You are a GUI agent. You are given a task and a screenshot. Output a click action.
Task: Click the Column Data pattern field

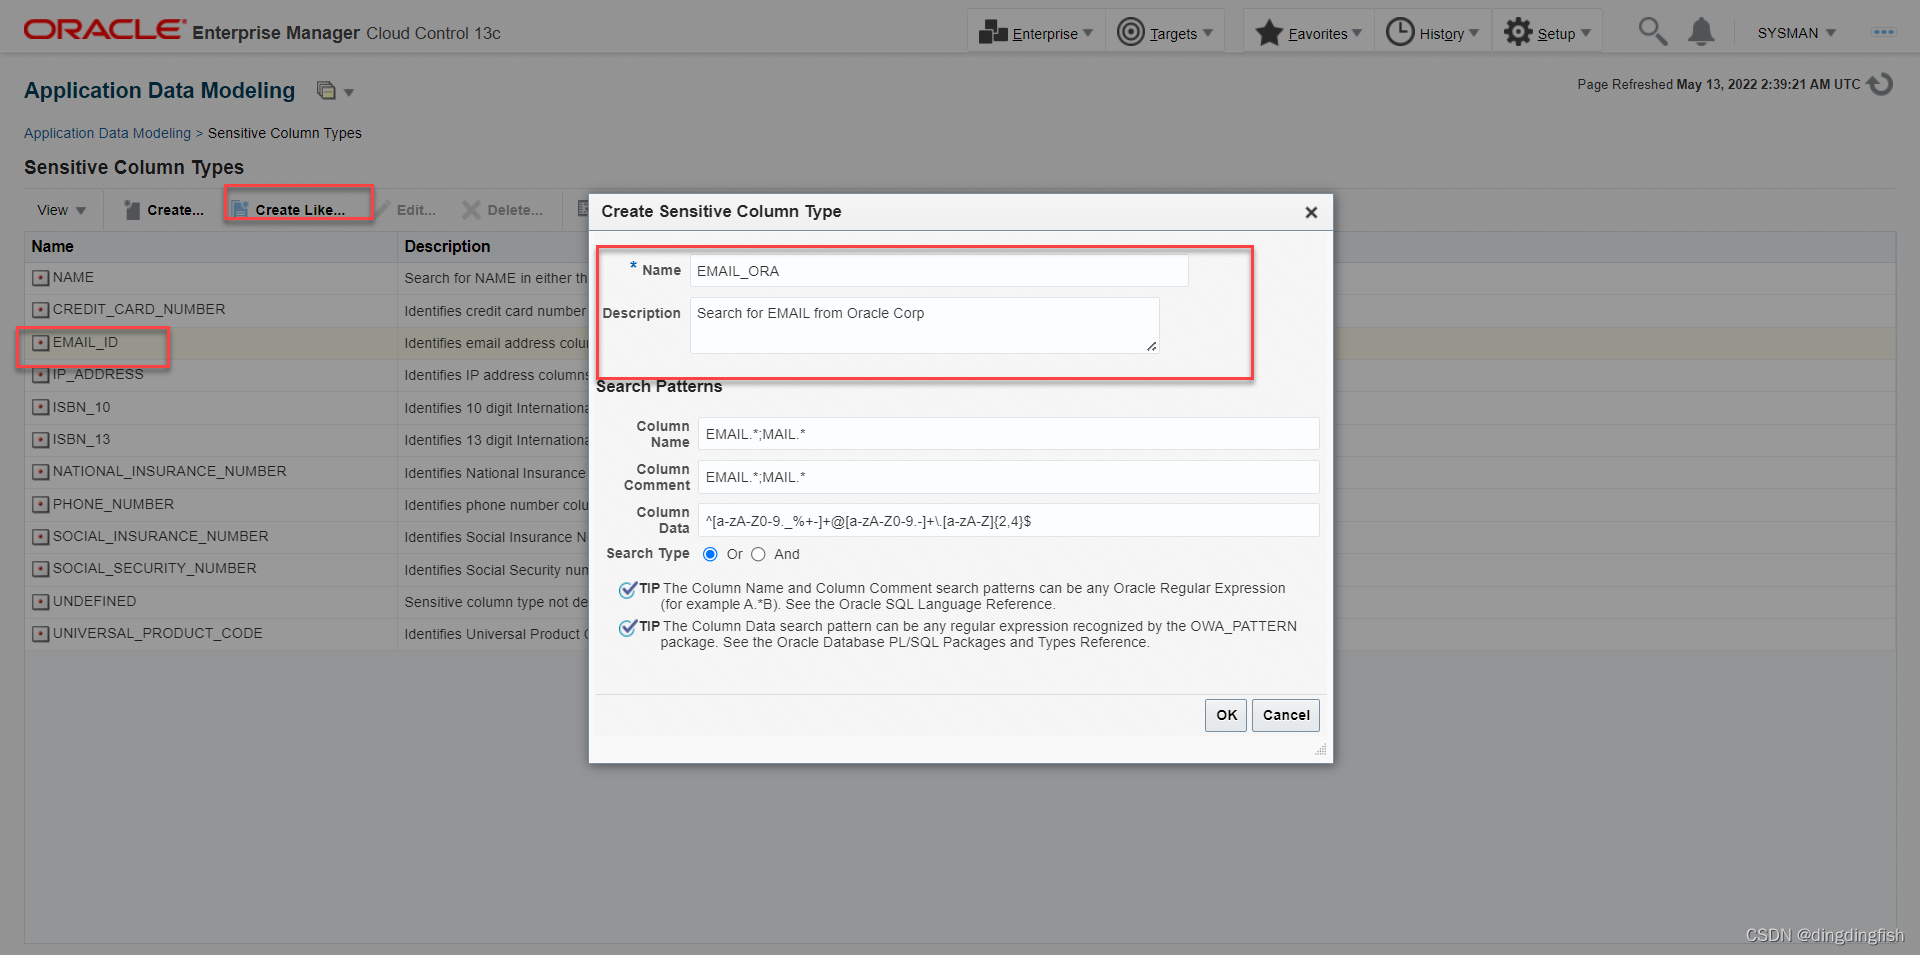click(x=1008, y=521)
